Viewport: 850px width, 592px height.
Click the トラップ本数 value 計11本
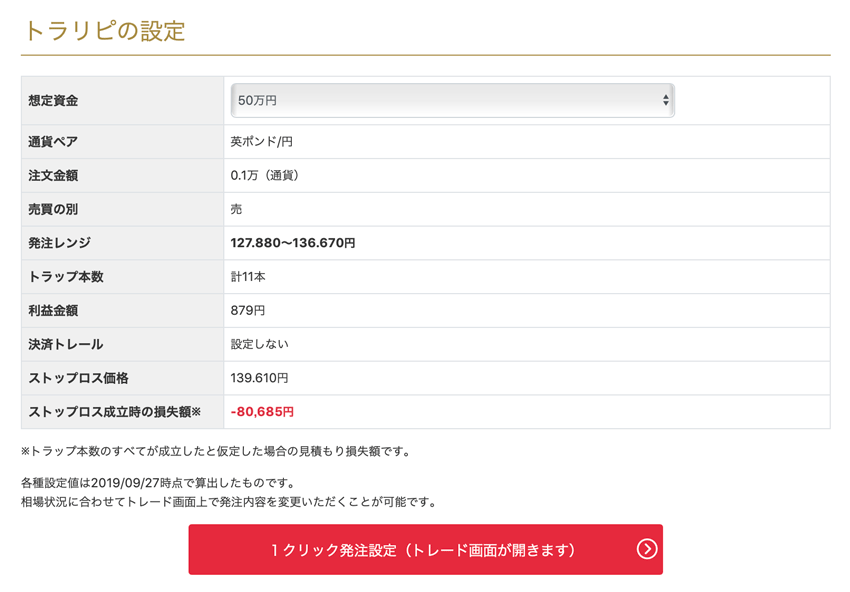(x=248, y=277)
